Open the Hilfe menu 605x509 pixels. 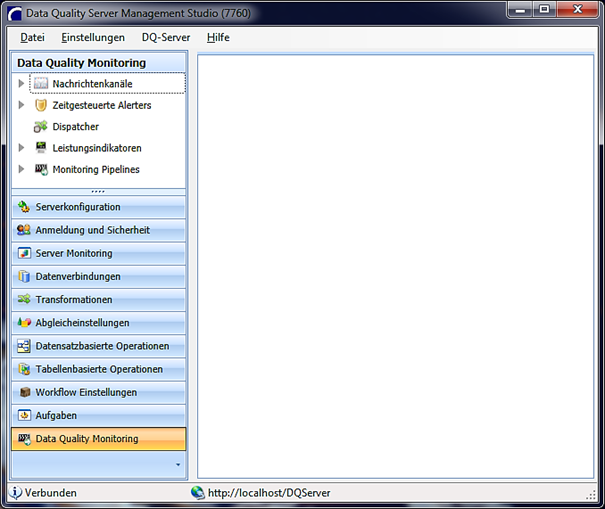pos(218,37)
